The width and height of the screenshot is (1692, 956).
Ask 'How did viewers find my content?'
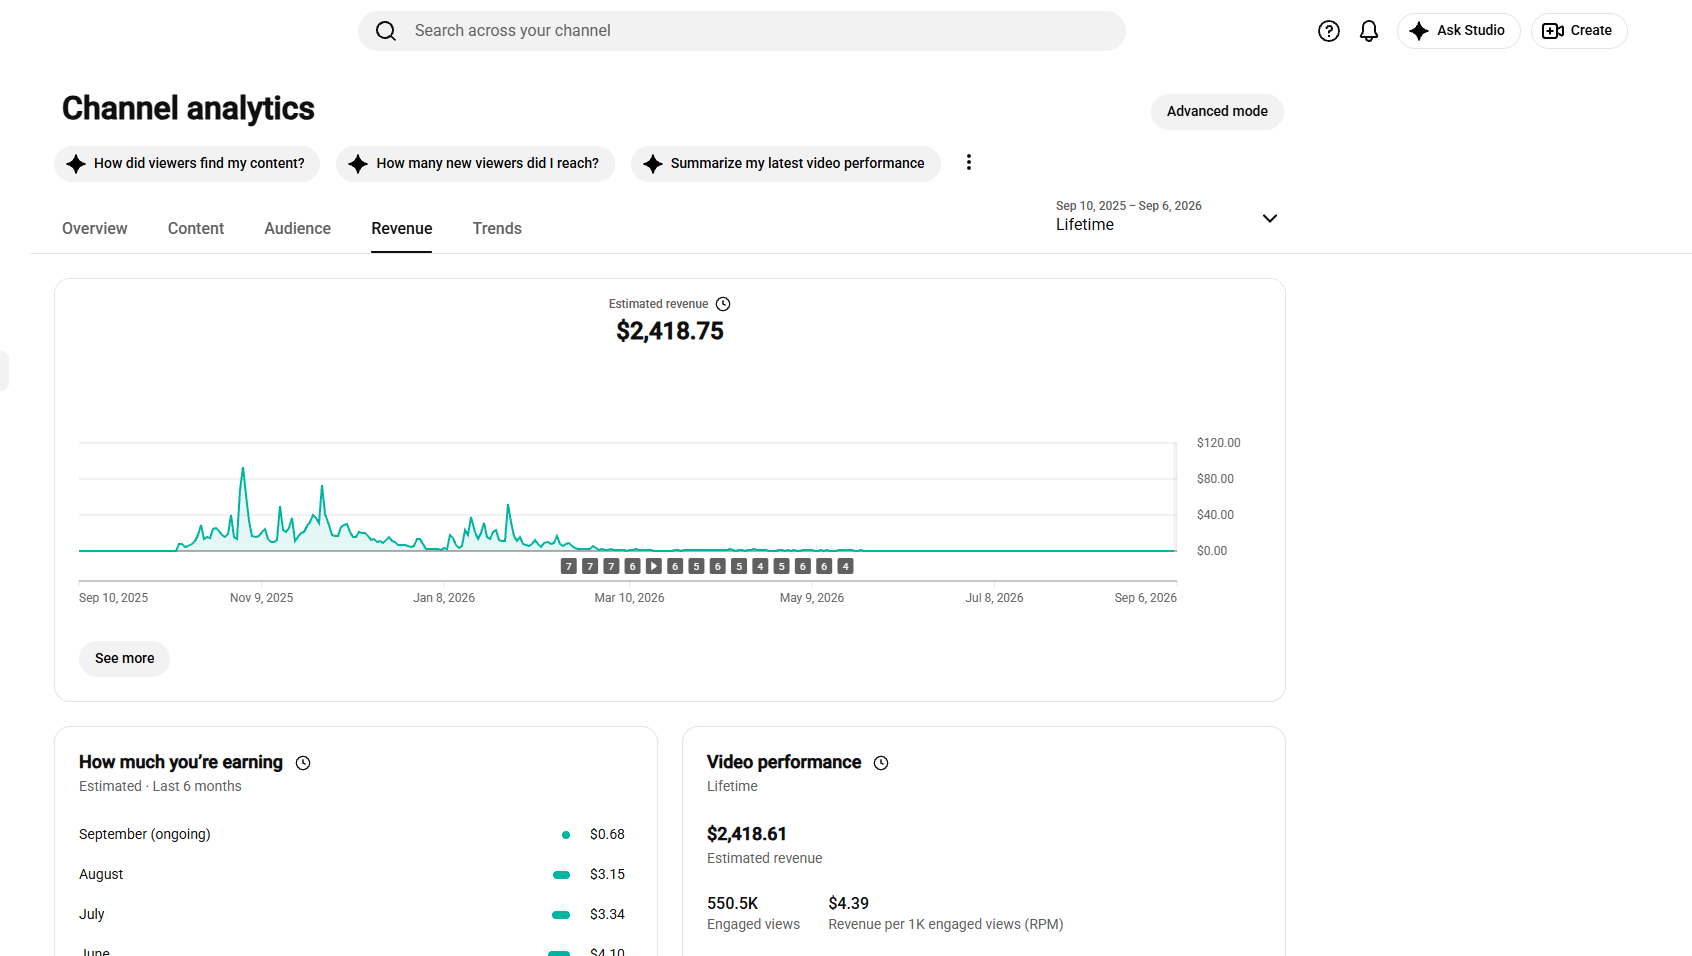[x=187, y=163]
